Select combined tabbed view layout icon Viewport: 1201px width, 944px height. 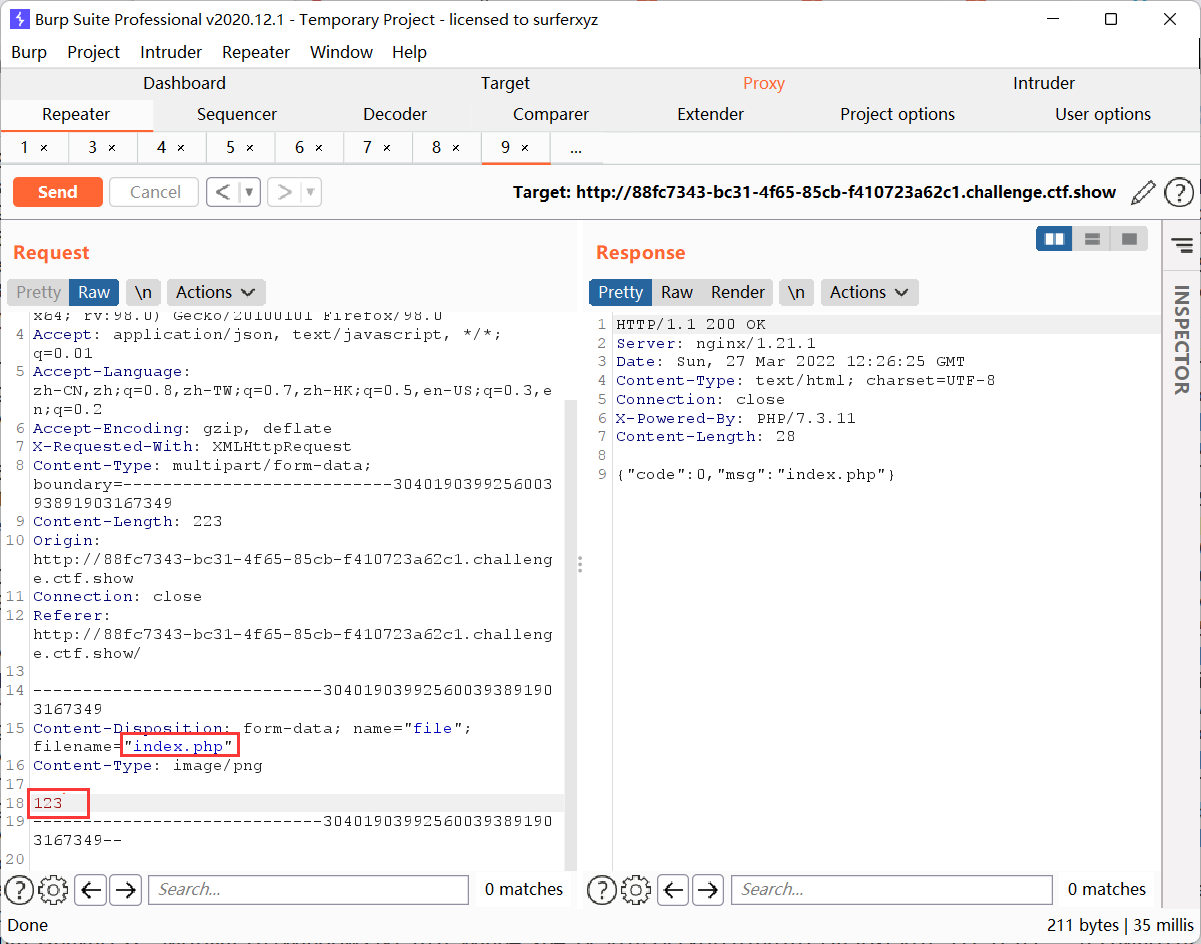[x=1129, y=239]
